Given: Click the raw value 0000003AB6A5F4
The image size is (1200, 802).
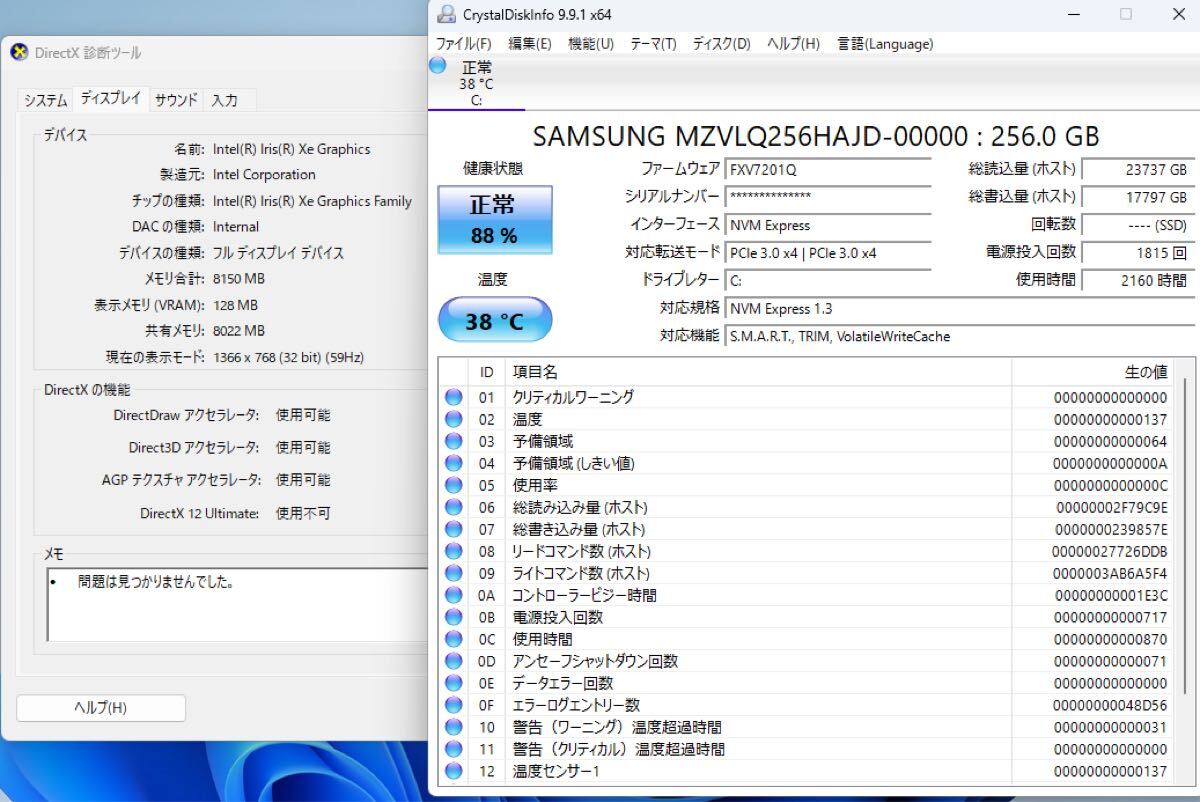Looking at the screenshot, I should pos(1110,573).
